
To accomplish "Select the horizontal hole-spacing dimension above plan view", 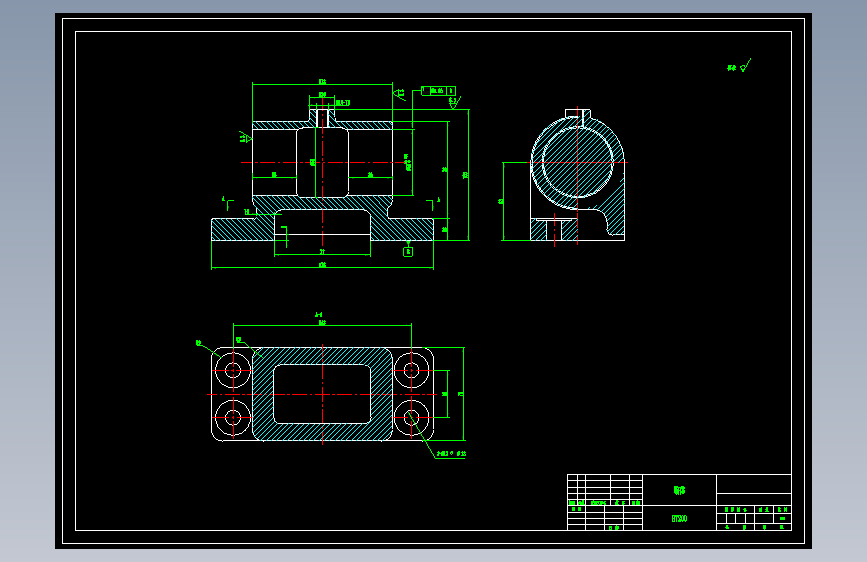I will point(322,323).
